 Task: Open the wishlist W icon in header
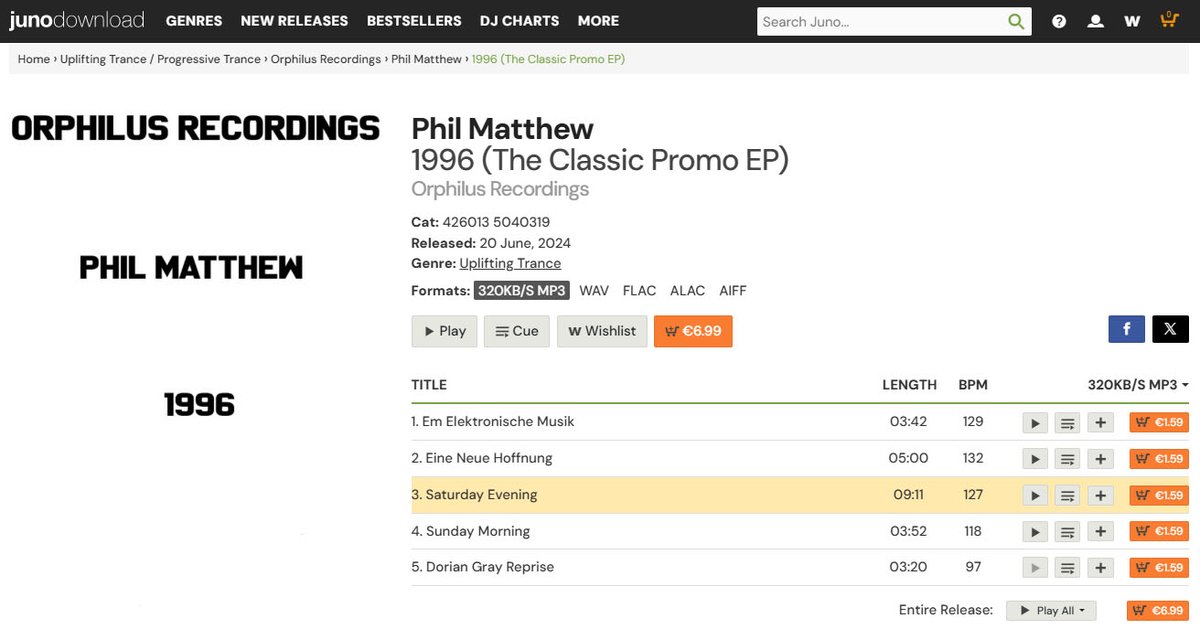coord(1132,21)
